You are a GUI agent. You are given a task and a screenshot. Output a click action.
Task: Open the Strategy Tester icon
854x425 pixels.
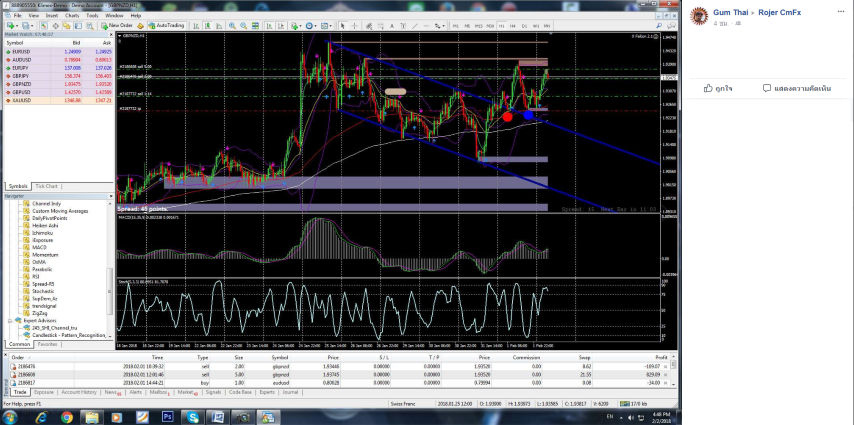[89, 25]
